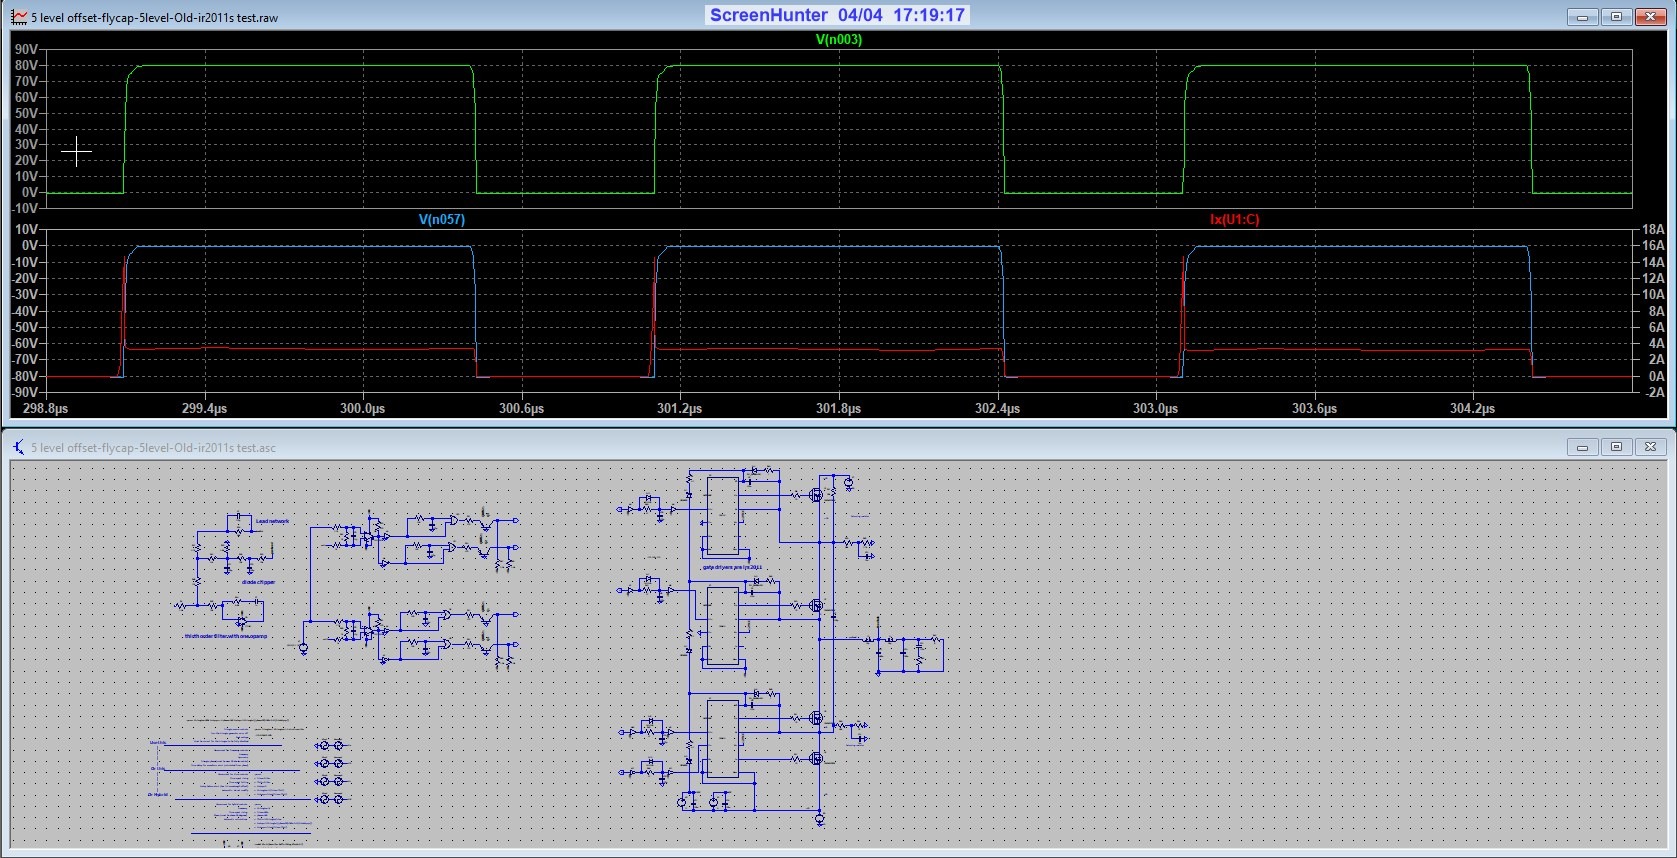
Task: Select the second MOSFET from the top
Action: pos(816,605)
